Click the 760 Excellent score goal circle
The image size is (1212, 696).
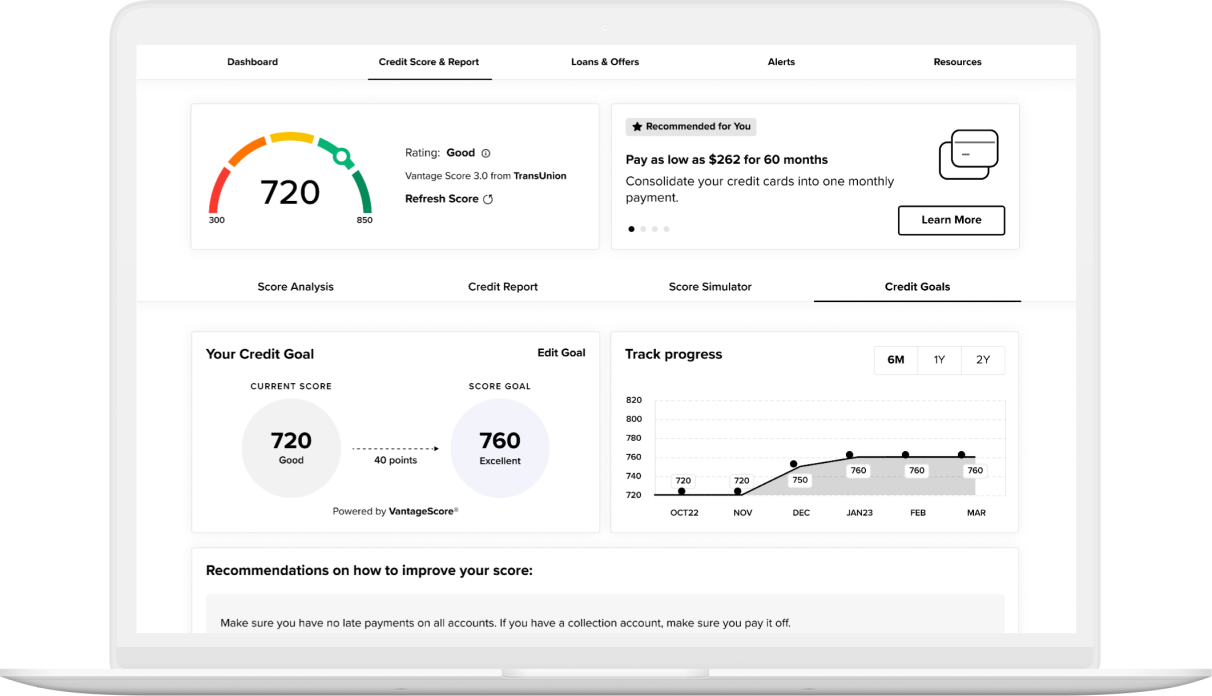tap(500, 447)
